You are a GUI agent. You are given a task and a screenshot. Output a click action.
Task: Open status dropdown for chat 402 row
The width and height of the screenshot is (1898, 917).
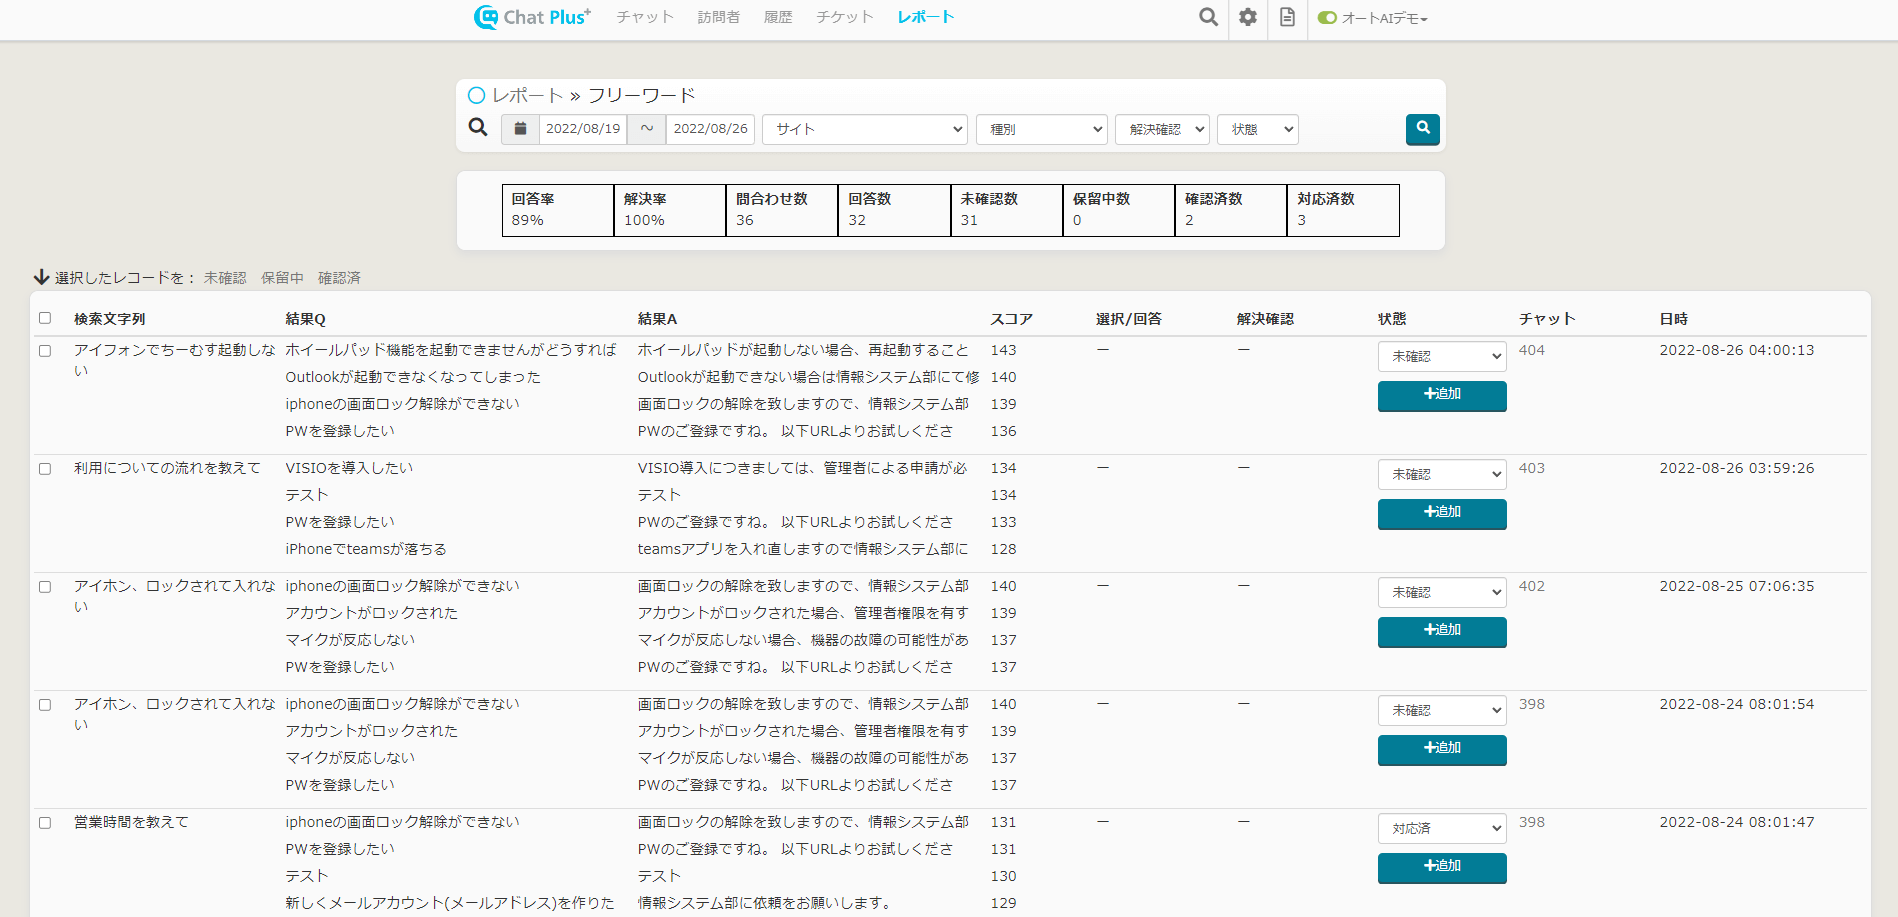pyautogui.click(x=1442, y=592)
